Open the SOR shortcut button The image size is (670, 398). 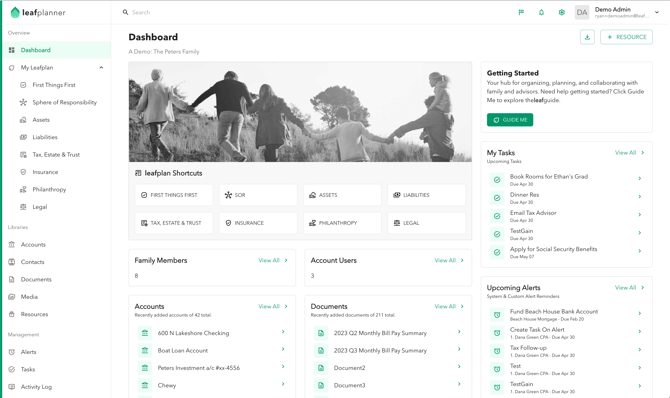coord(258,195)
